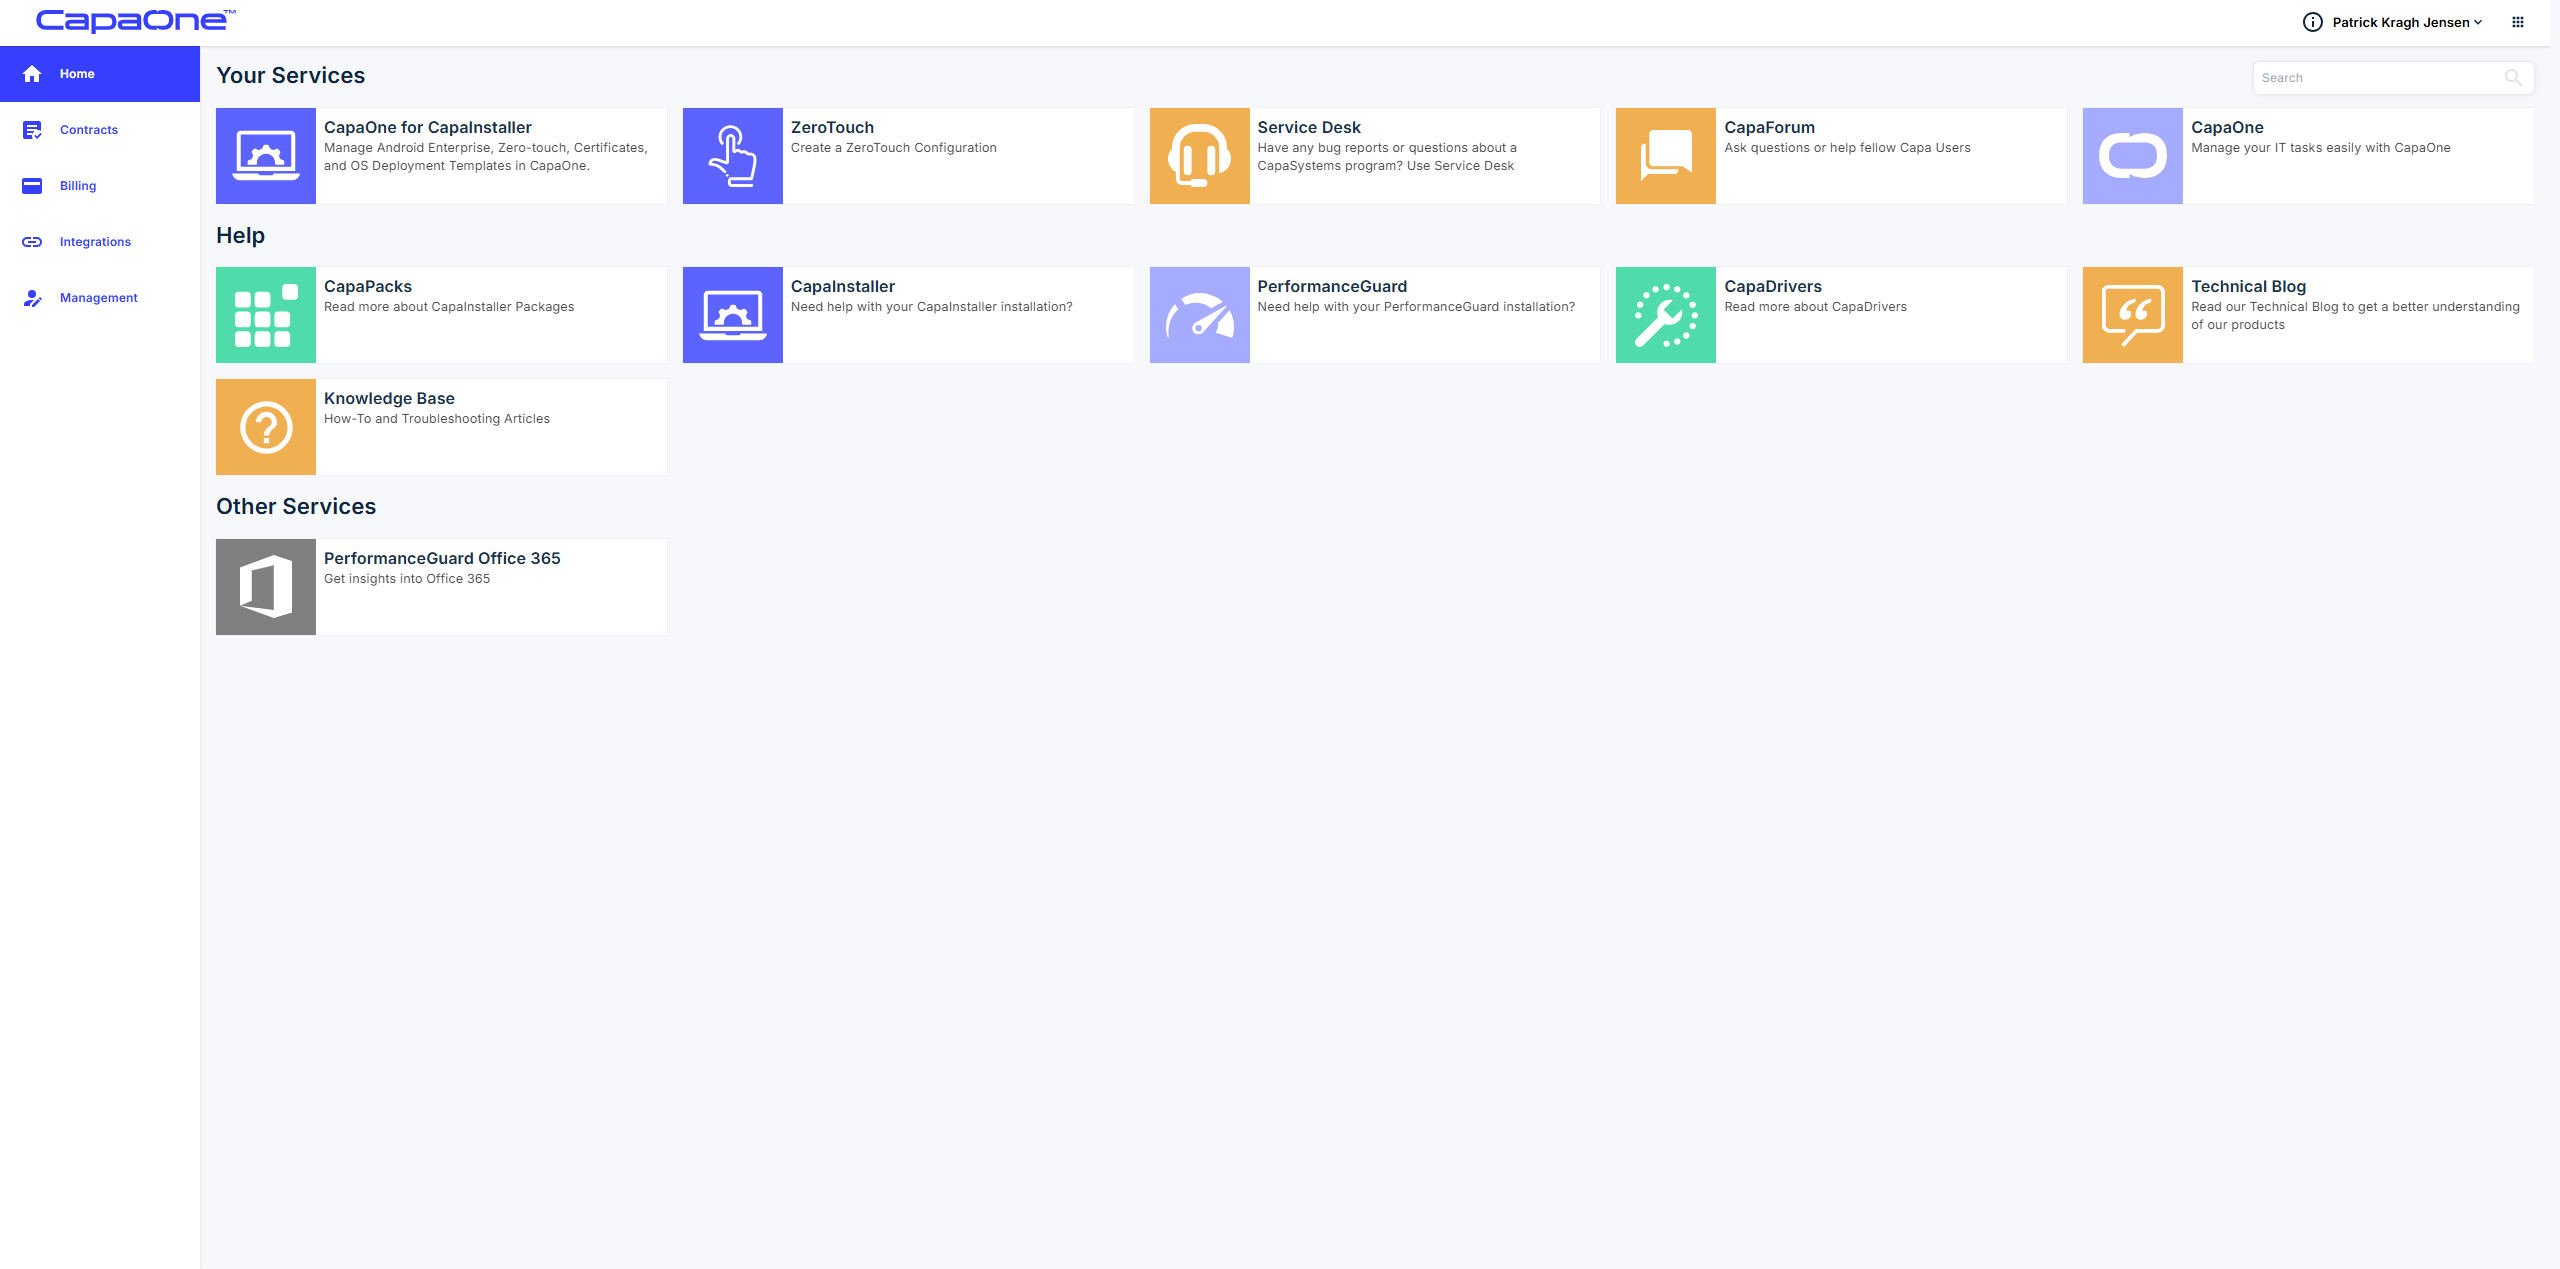2560x1269 pixels.
Task: Click the ZeroTouch title link
Action: [832, 127]
